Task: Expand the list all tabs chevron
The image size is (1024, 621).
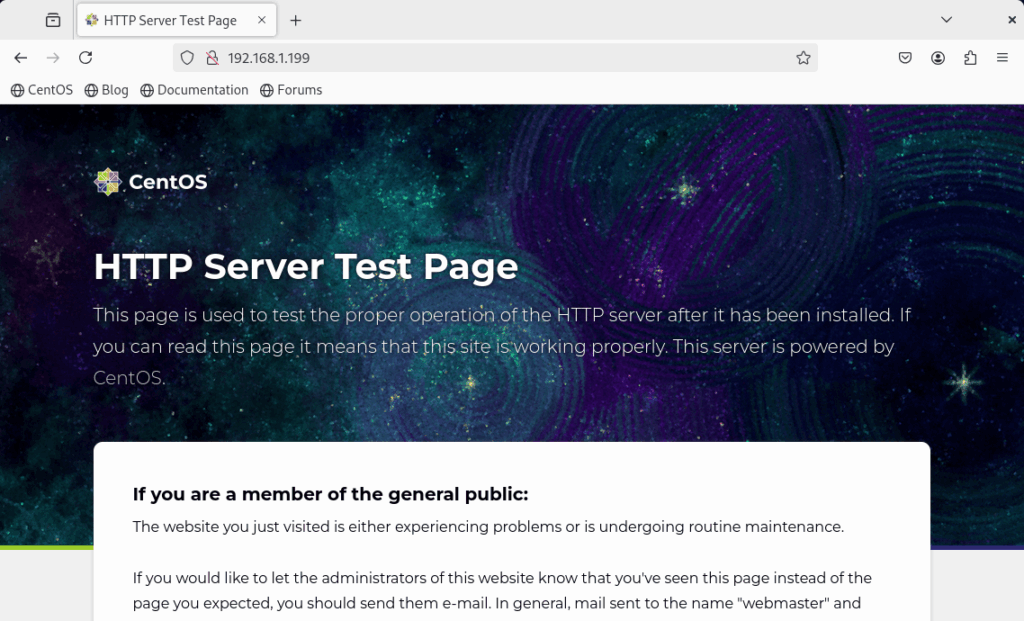Action: point(946,20)
